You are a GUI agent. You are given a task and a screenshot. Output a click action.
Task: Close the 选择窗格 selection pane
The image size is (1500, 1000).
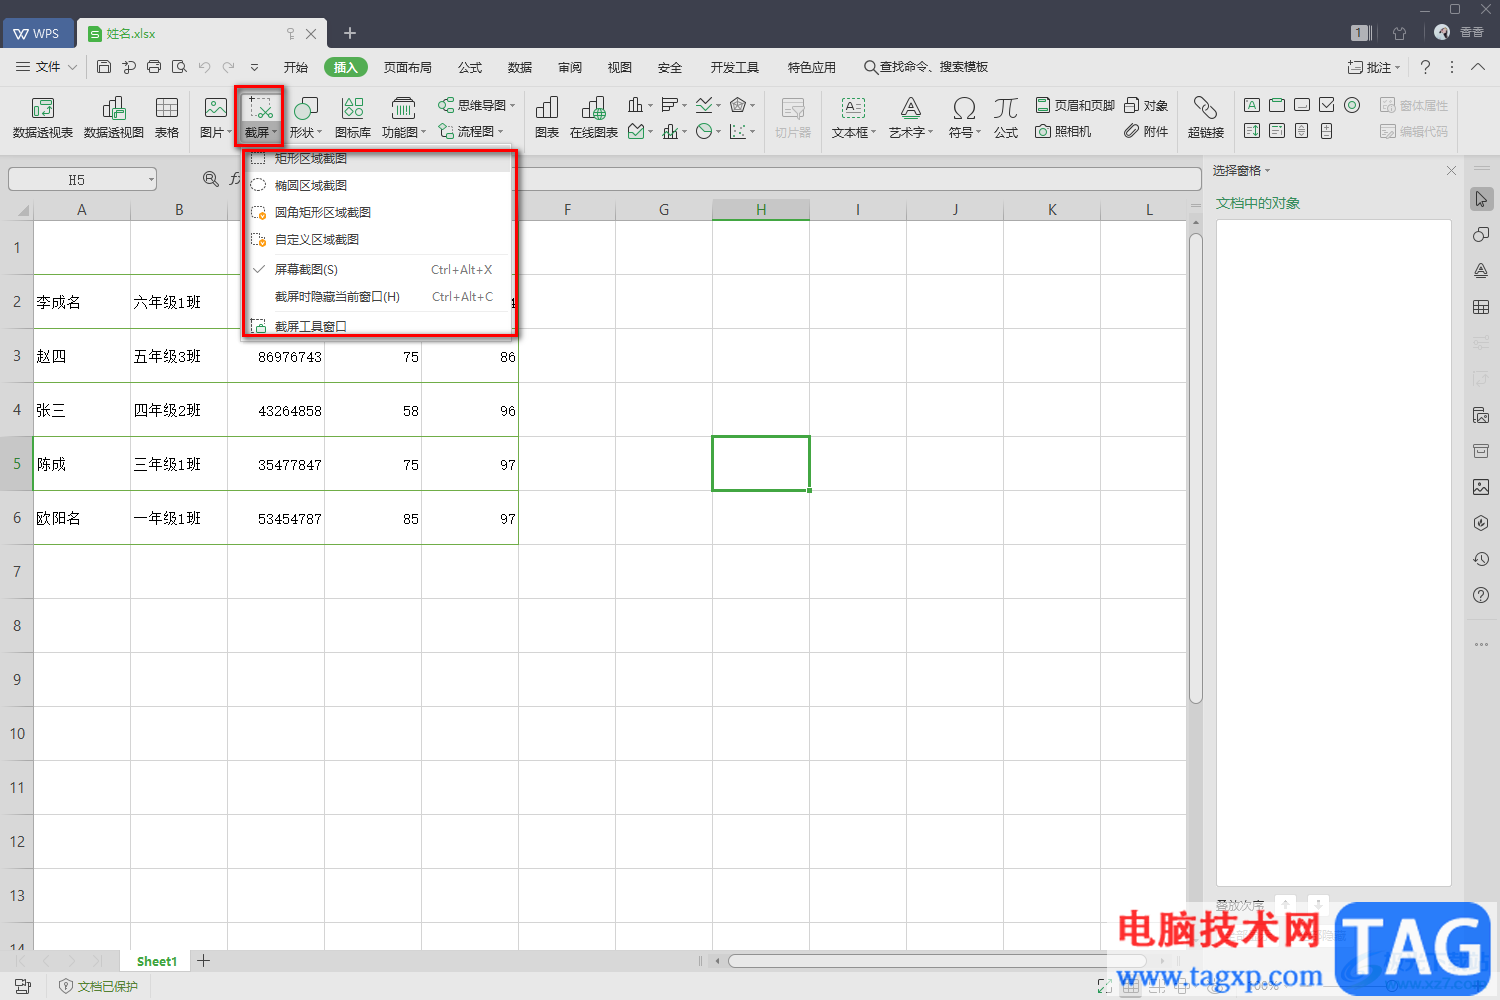click(1451, 171)
